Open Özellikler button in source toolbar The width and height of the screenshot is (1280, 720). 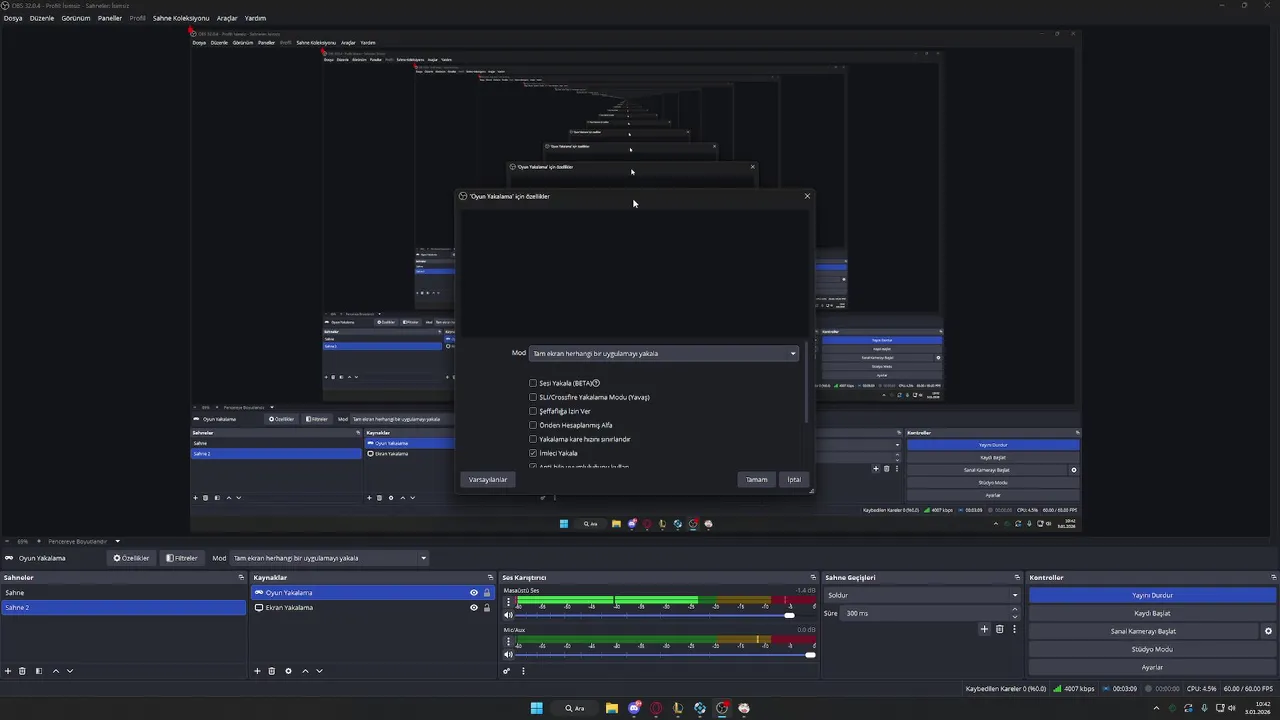click(131, 558)
